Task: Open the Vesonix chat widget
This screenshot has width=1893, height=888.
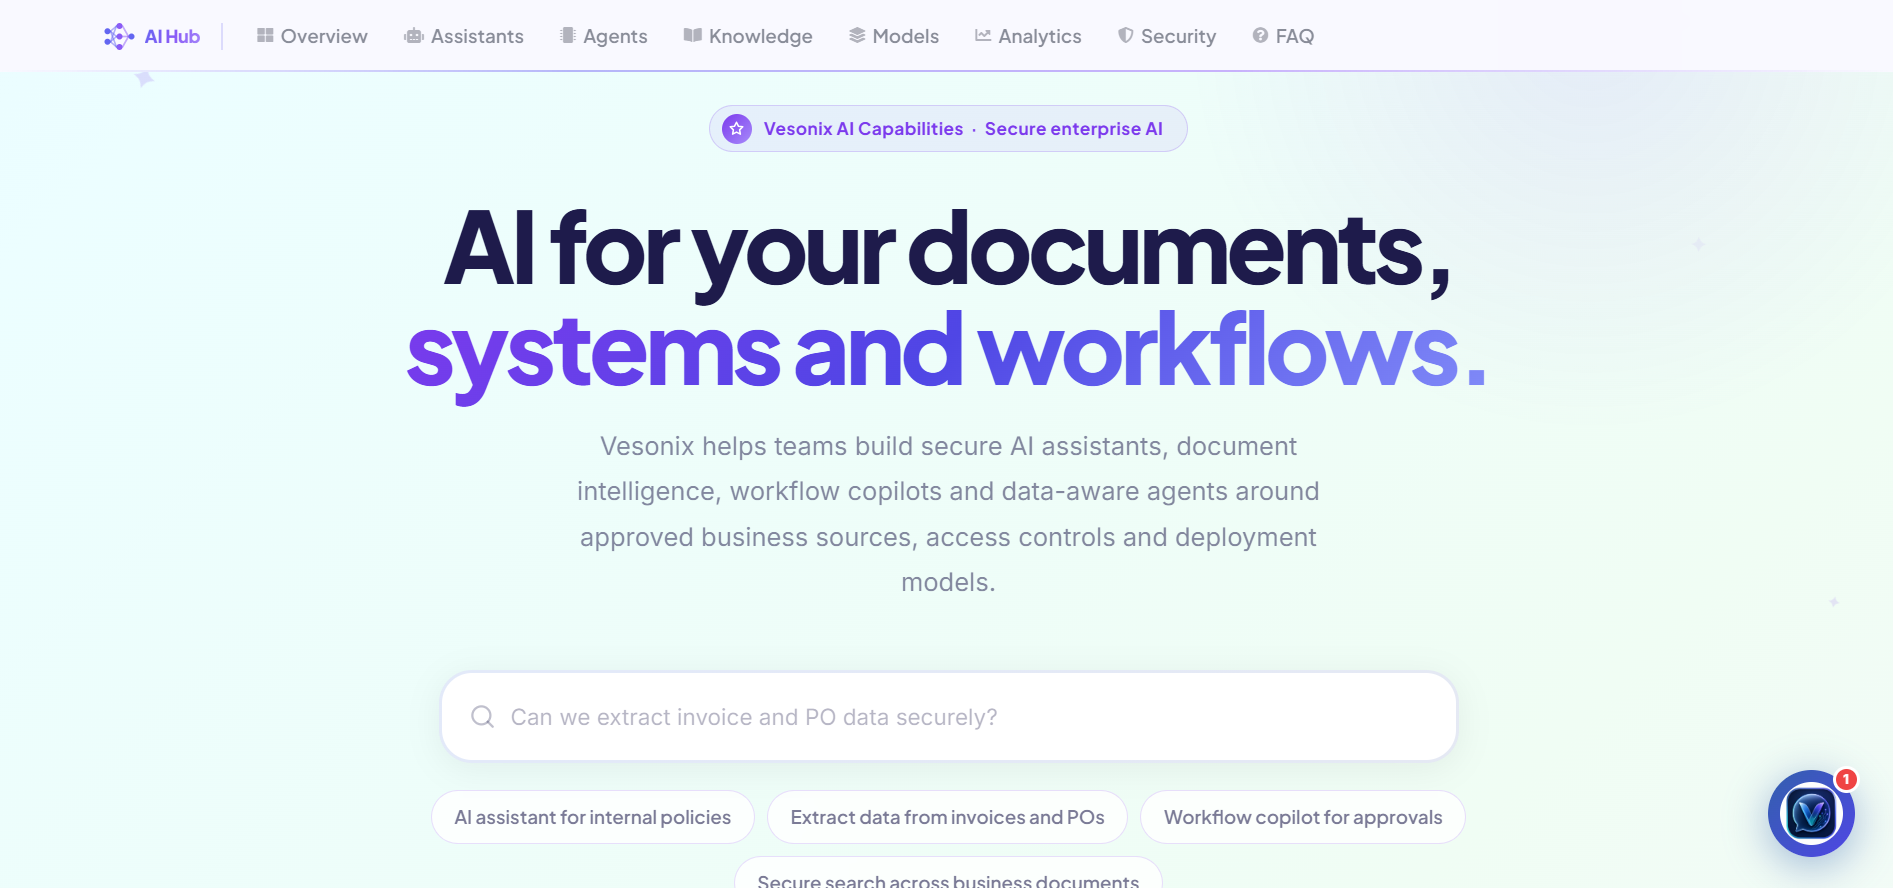Action: pyautogui.click(x=1811, y=813)
